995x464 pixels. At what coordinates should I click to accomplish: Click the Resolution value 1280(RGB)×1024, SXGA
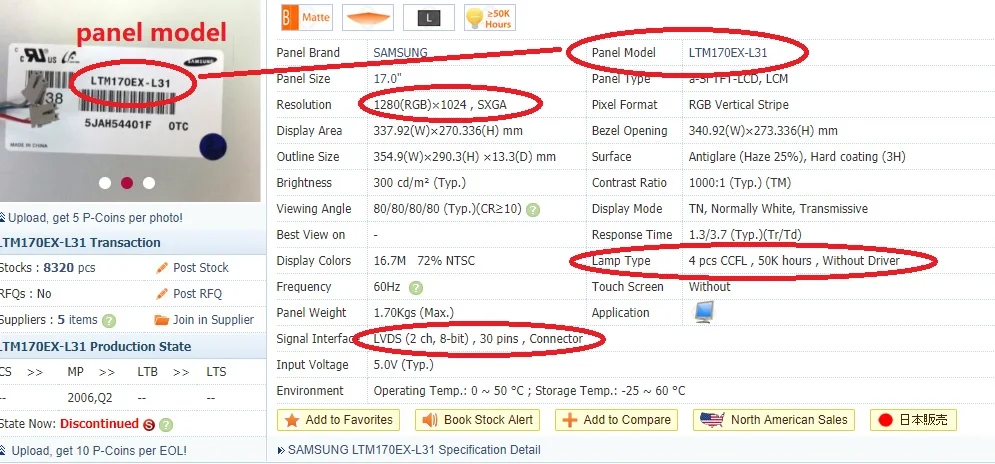(x=440, y=105)
